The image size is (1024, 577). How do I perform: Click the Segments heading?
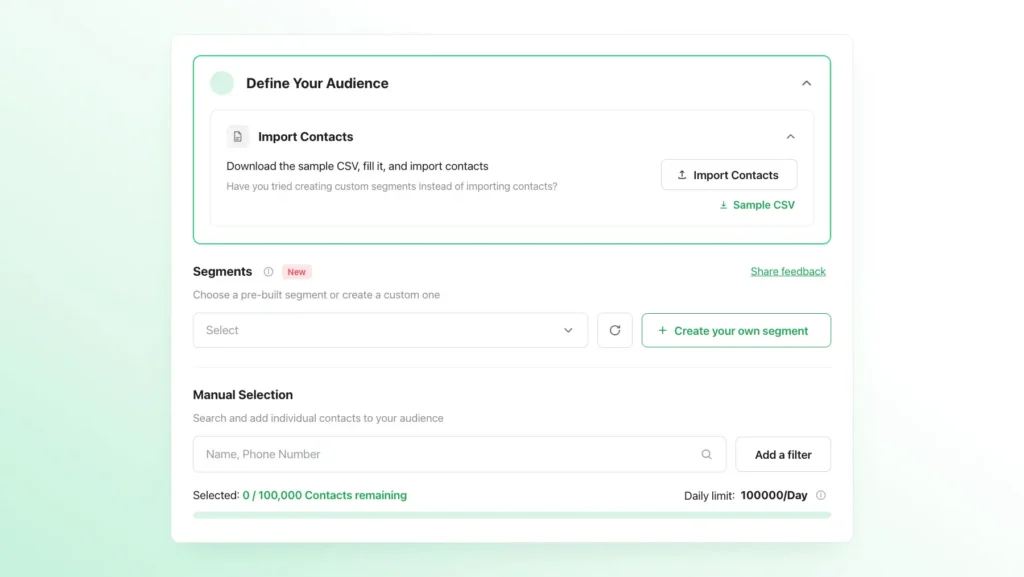[x=222, y=272]
